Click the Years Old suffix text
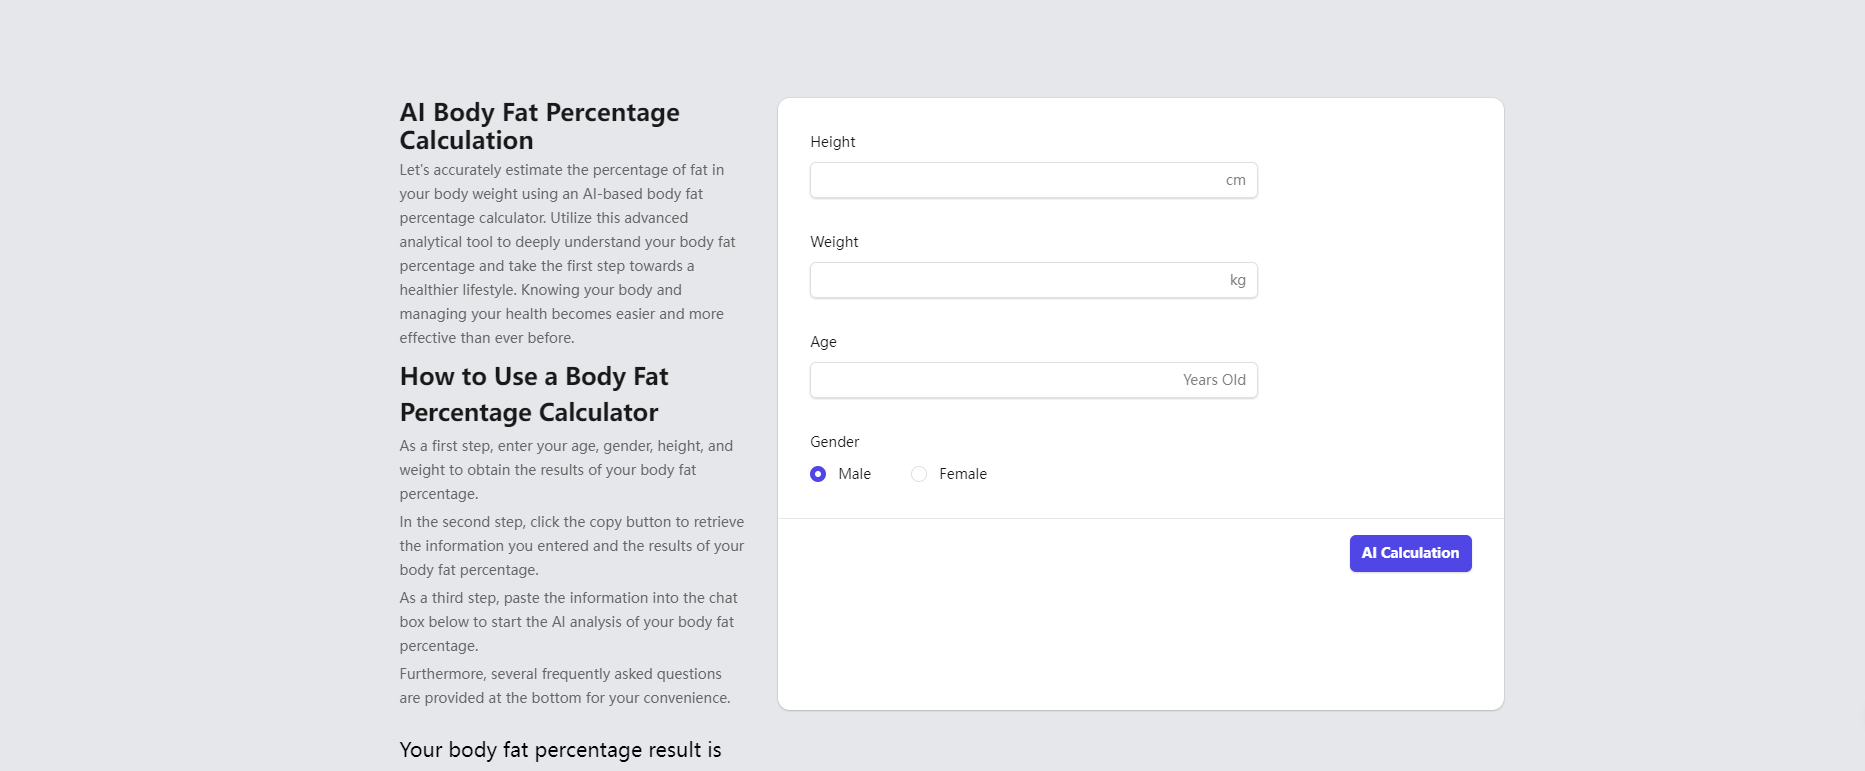Image resolution: width=1865 pixels, height=771 pixels. pyautogui.click(x=1214, y=380)
